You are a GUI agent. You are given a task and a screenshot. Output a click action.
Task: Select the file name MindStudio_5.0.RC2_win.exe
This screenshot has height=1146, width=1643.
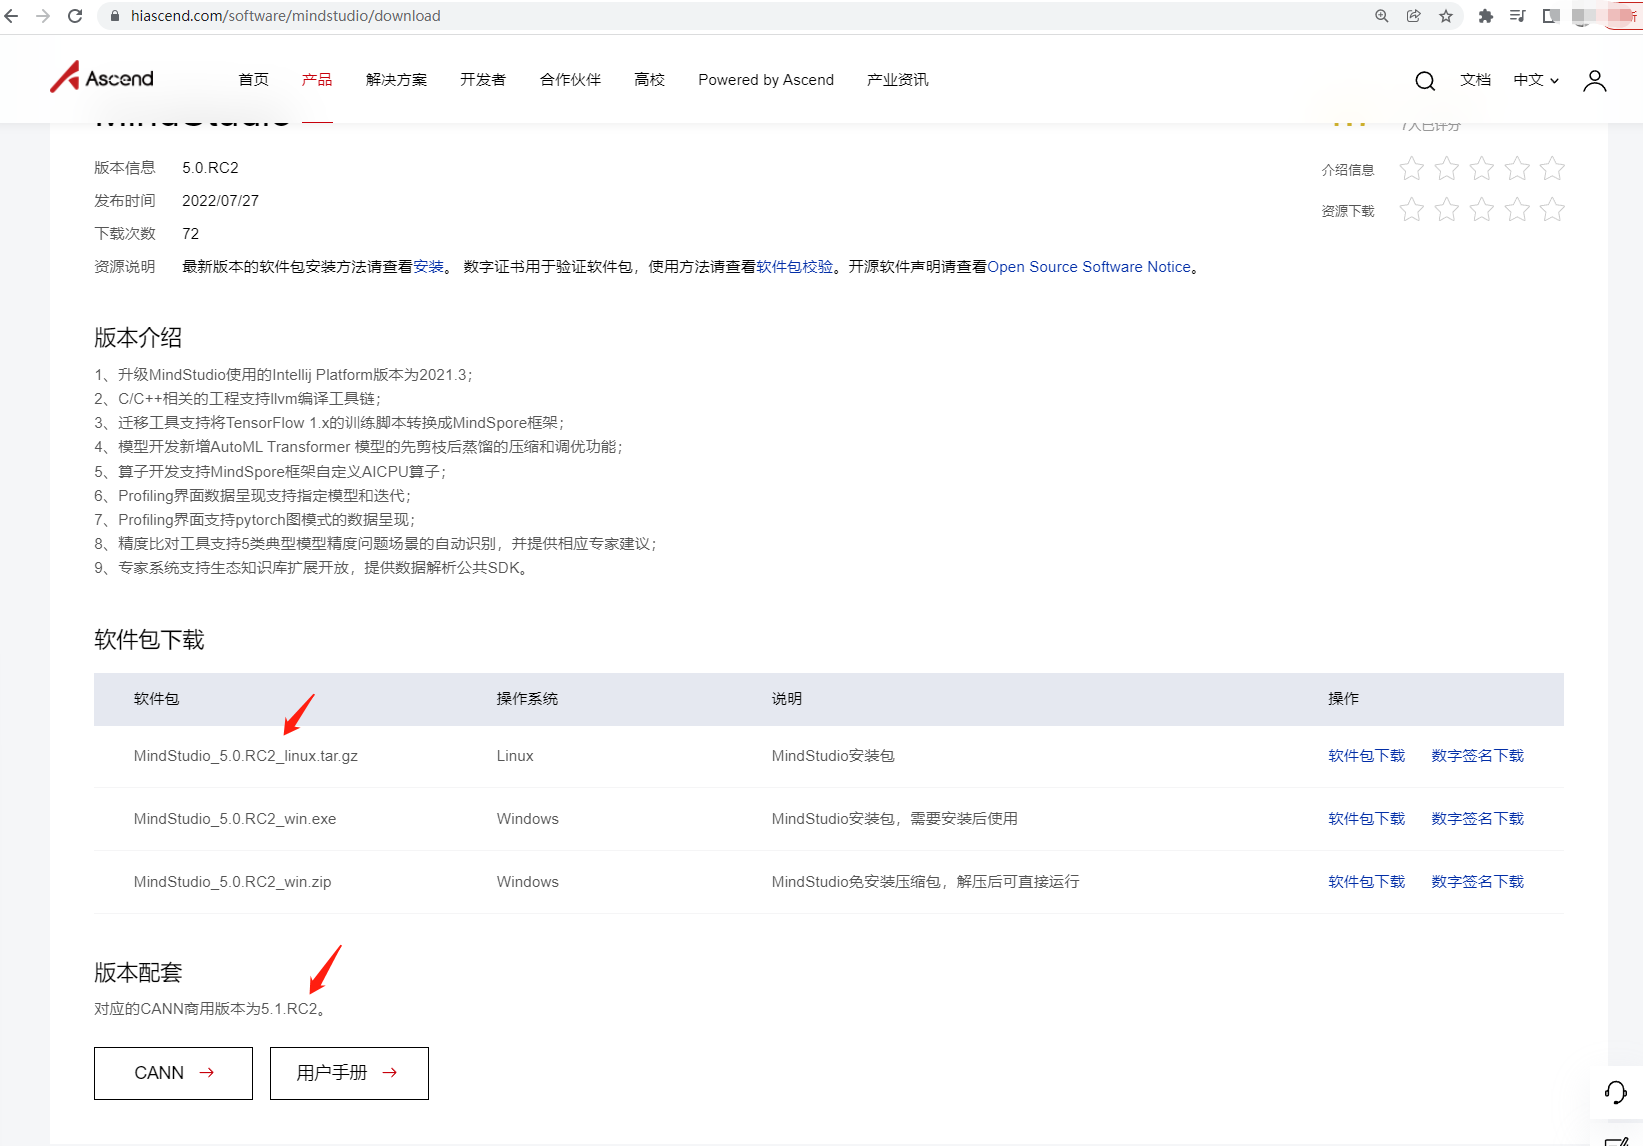point(235,819)
